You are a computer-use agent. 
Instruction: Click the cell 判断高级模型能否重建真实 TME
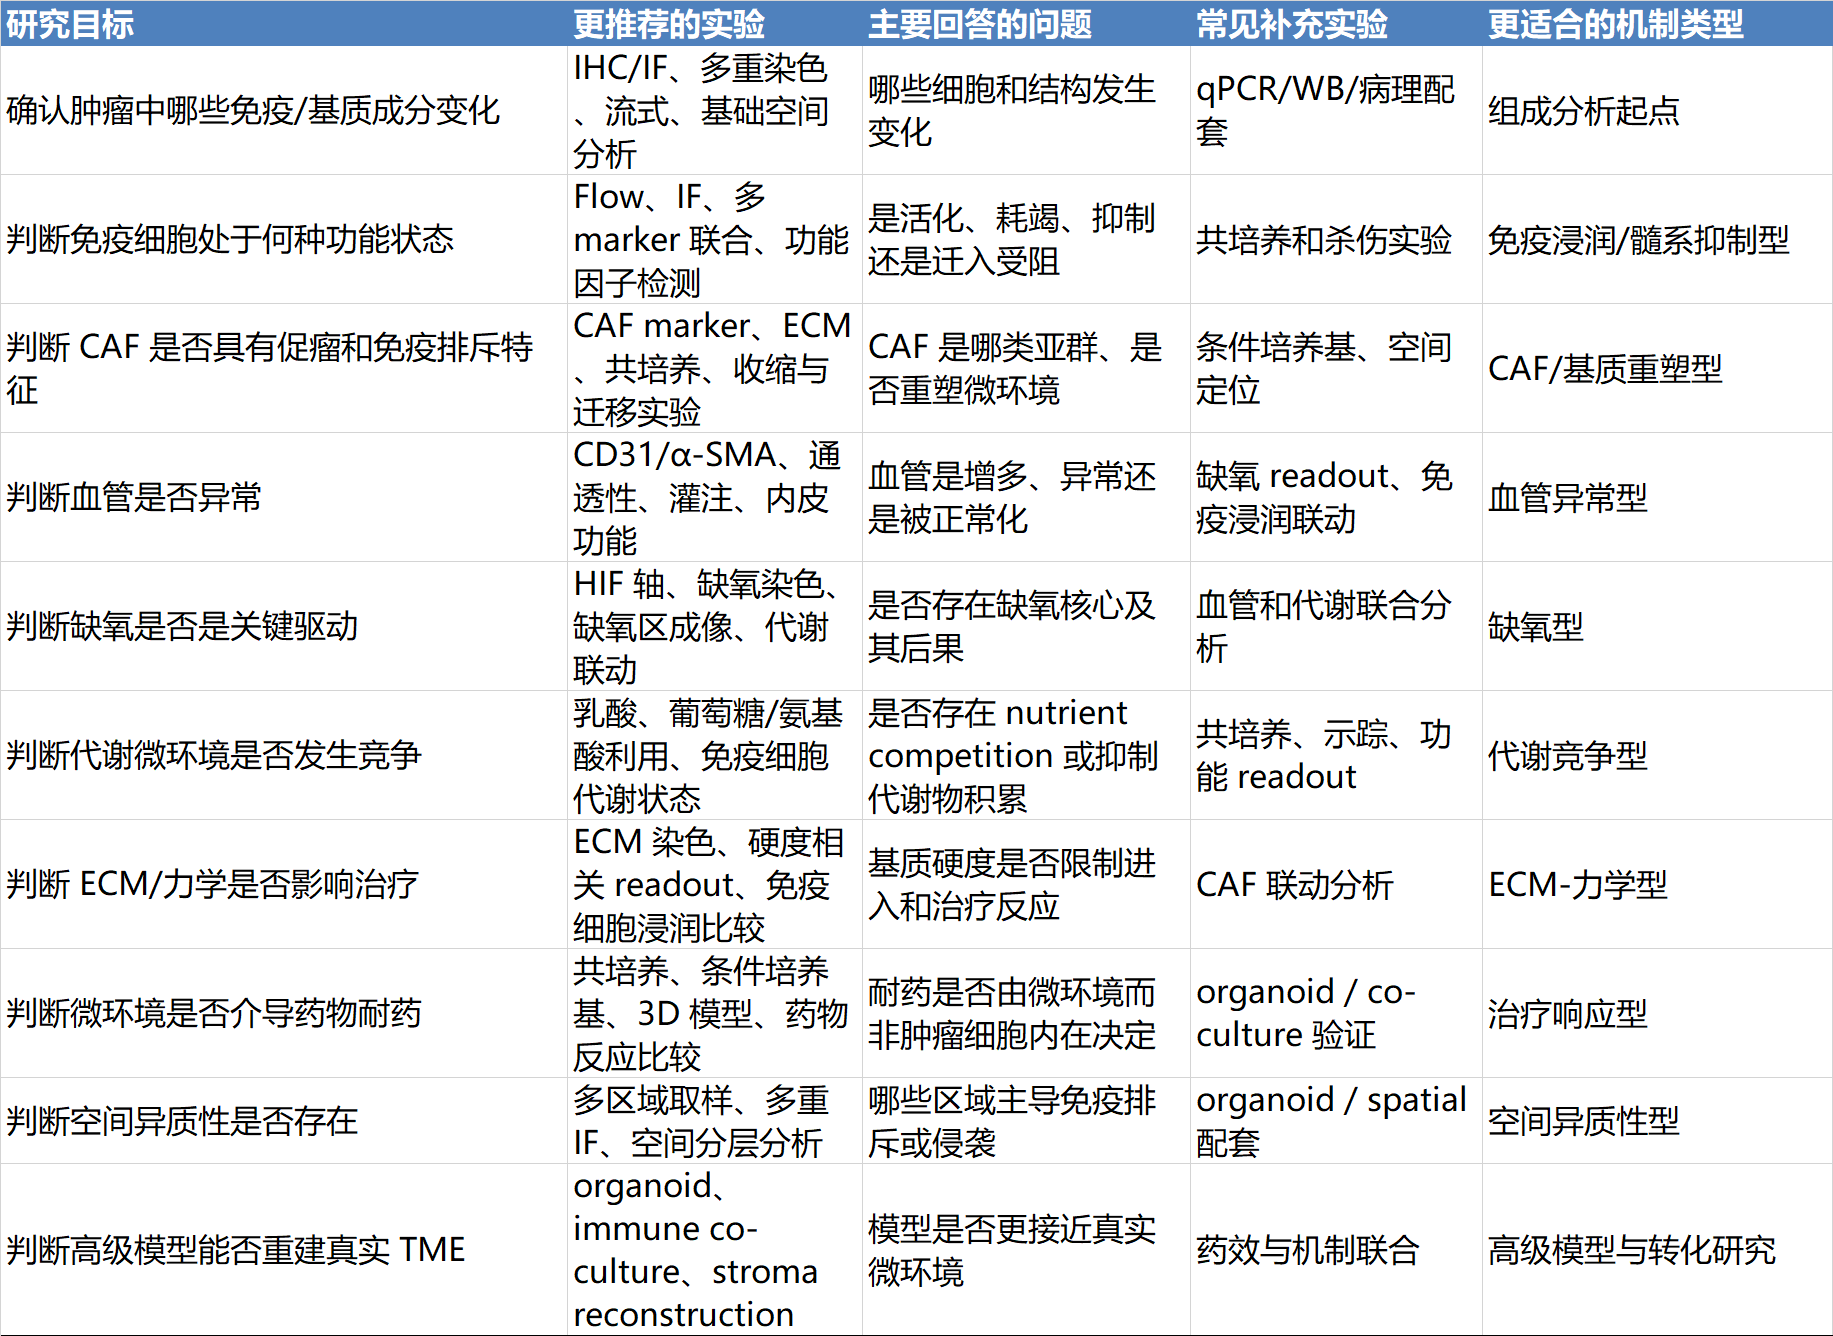point(236,1250)
